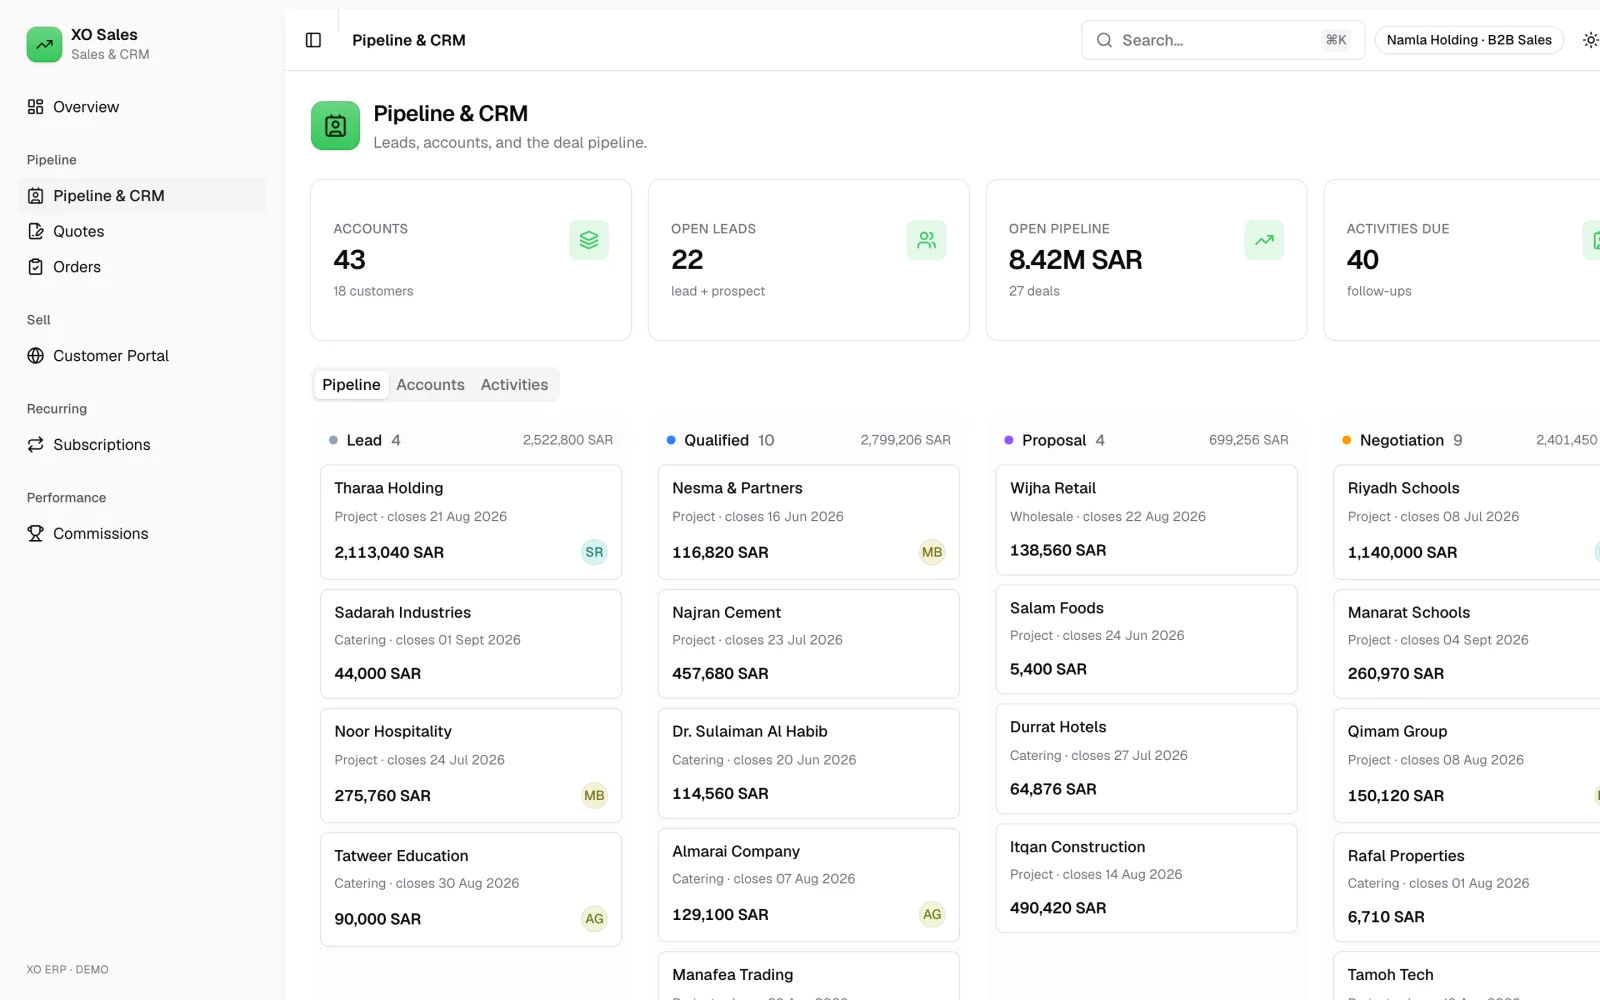Toggle the light theme sun icon
This screenshot has height=1000, width=1600.
coord(1590,40)
